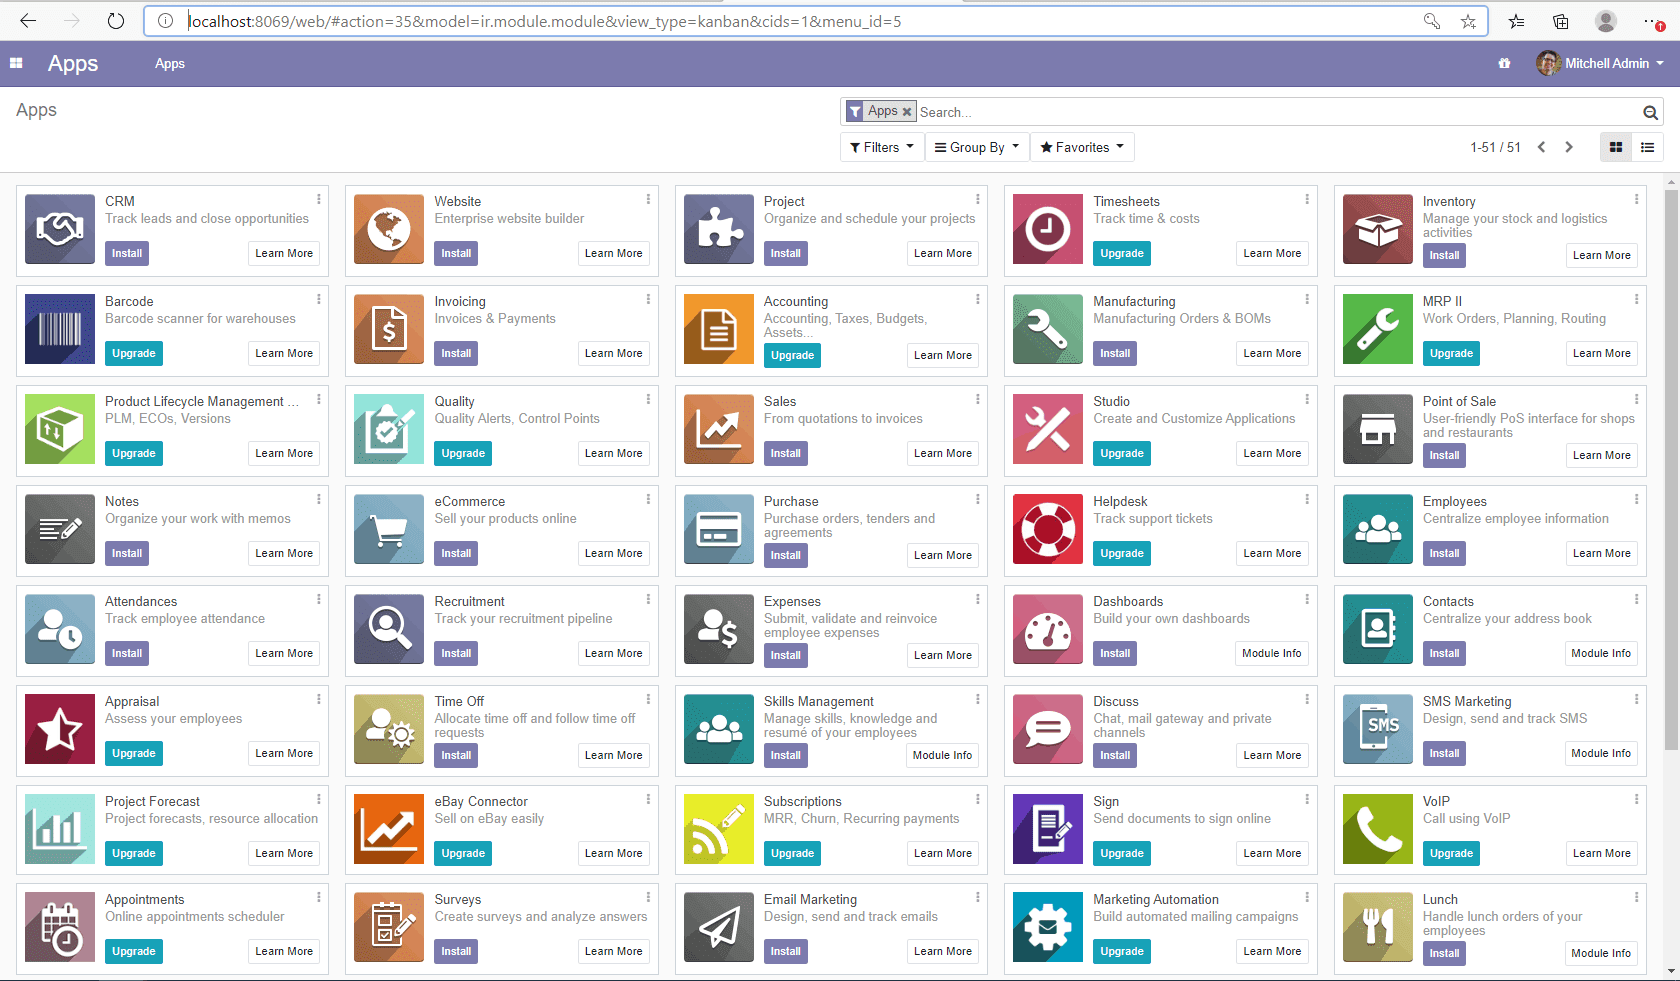Image resolution: width=1680 pixels, height=981 pixels.
Task: Click the Email Marketing paper plane icon
Action: [718, 927]
